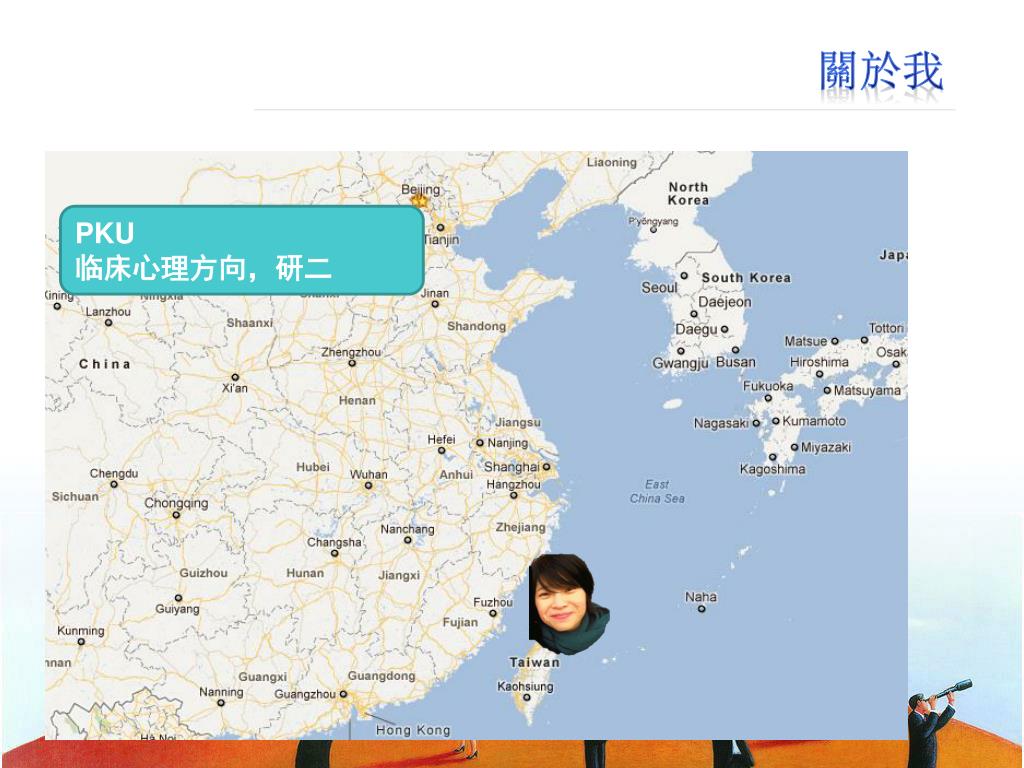Click the East China Sea label
This screenshot has width=1024, height=768.
[657, 491]
